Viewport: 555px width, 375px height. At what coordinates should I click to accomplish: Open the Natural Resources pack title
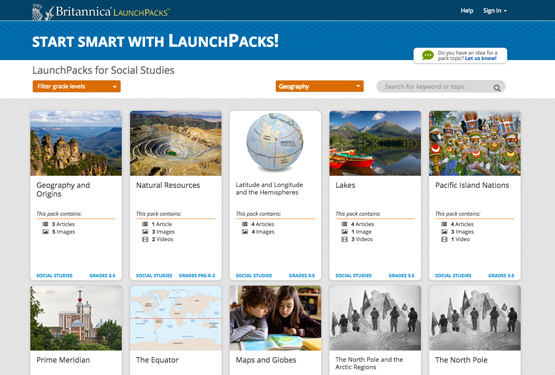pos(168,185)
